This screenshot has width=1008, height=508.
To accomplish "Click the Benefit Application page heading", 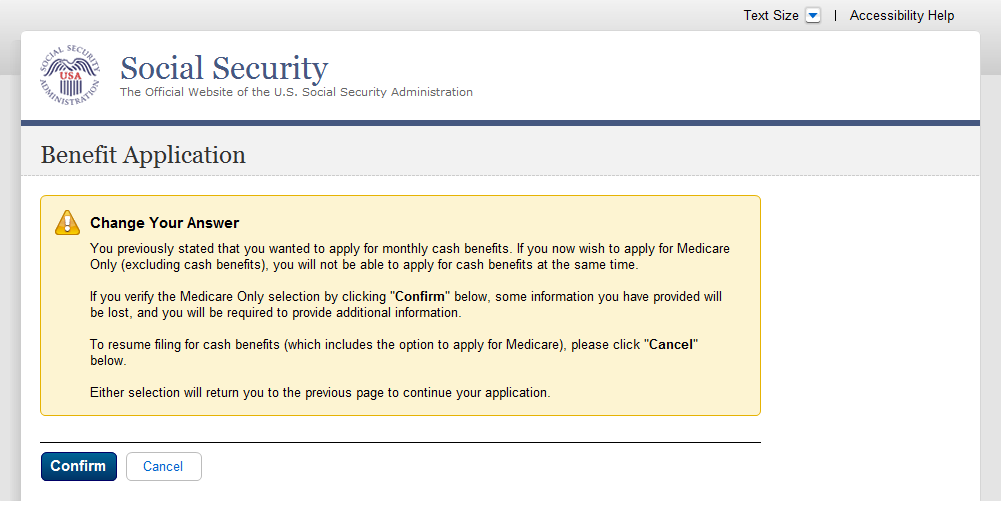I will tap(143, 155).
